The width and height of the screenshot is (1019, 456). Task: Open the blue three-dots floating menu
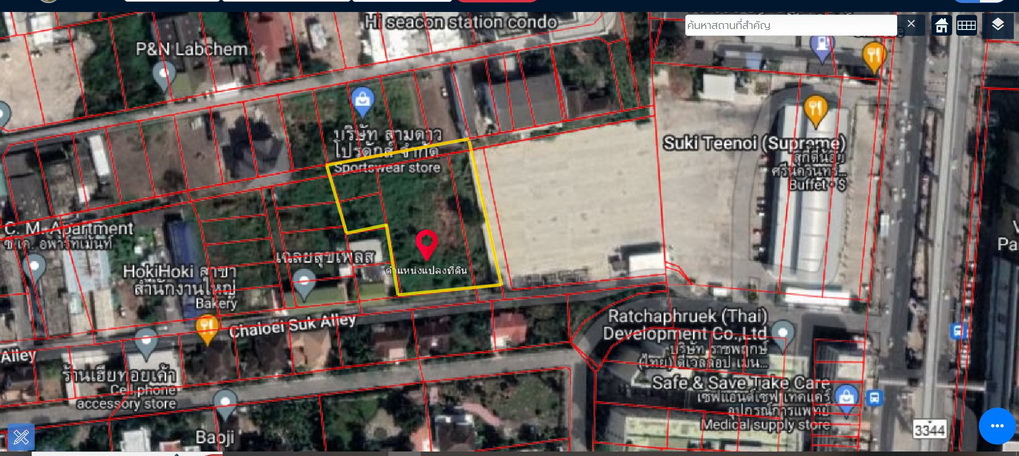click(996, 426)
